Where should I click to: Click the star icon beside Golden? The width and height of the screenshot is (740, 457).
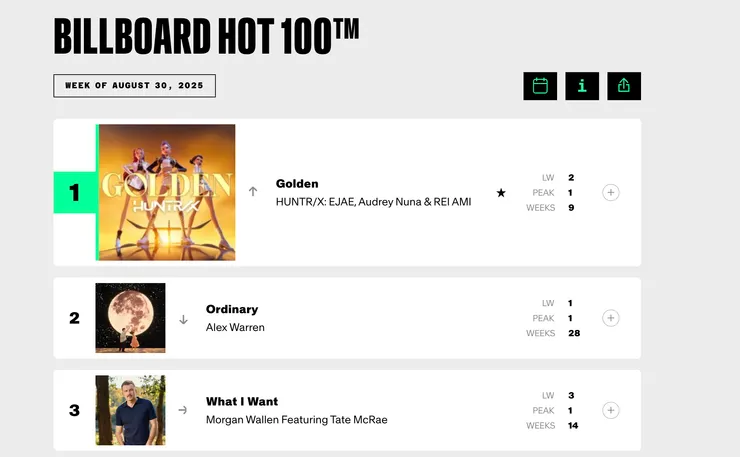[501, 193]
